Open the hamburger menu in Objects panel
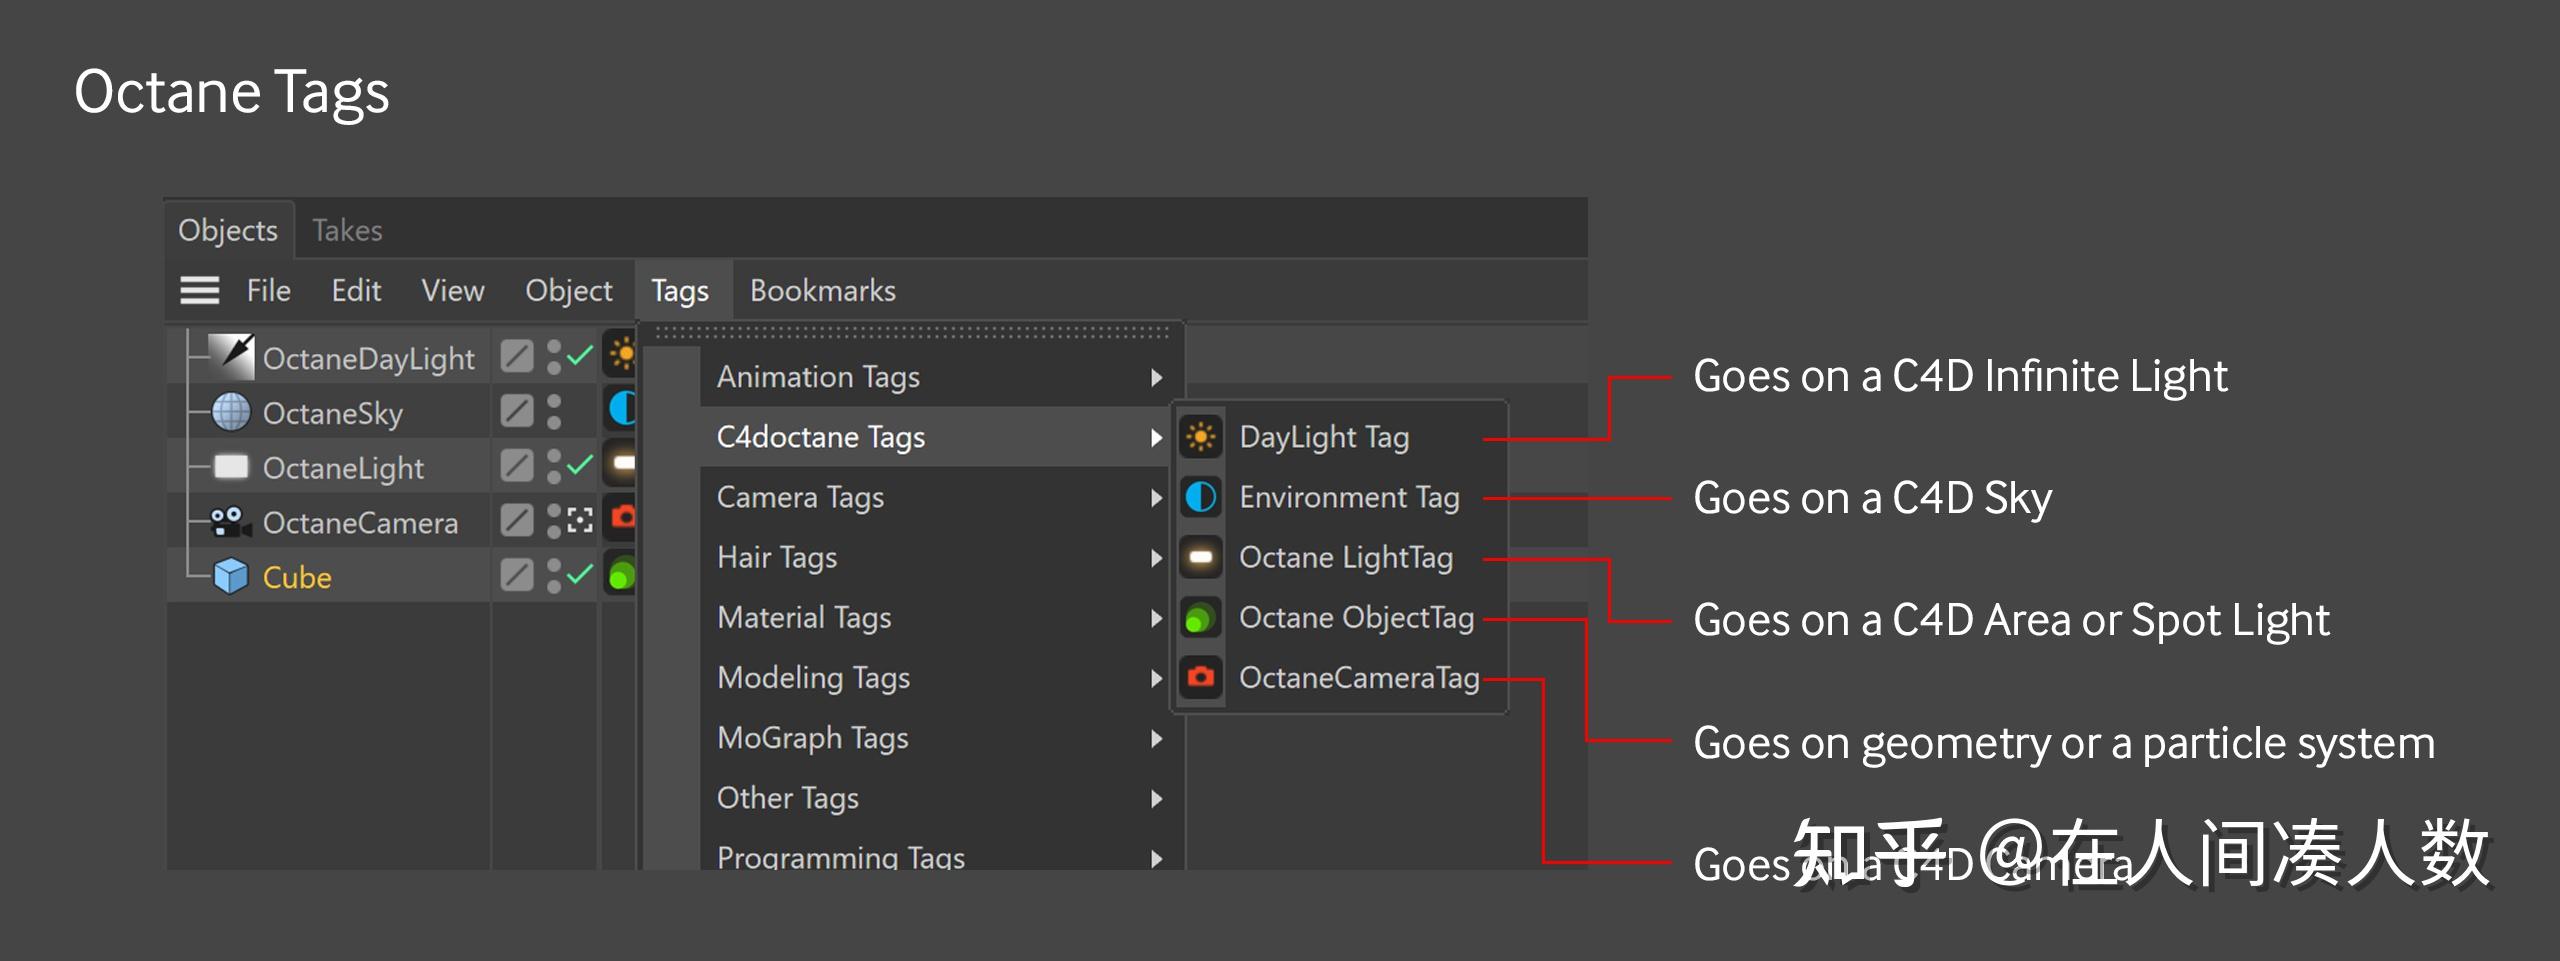The width and height of the screenshot is (2560, 961). point(199,291)
